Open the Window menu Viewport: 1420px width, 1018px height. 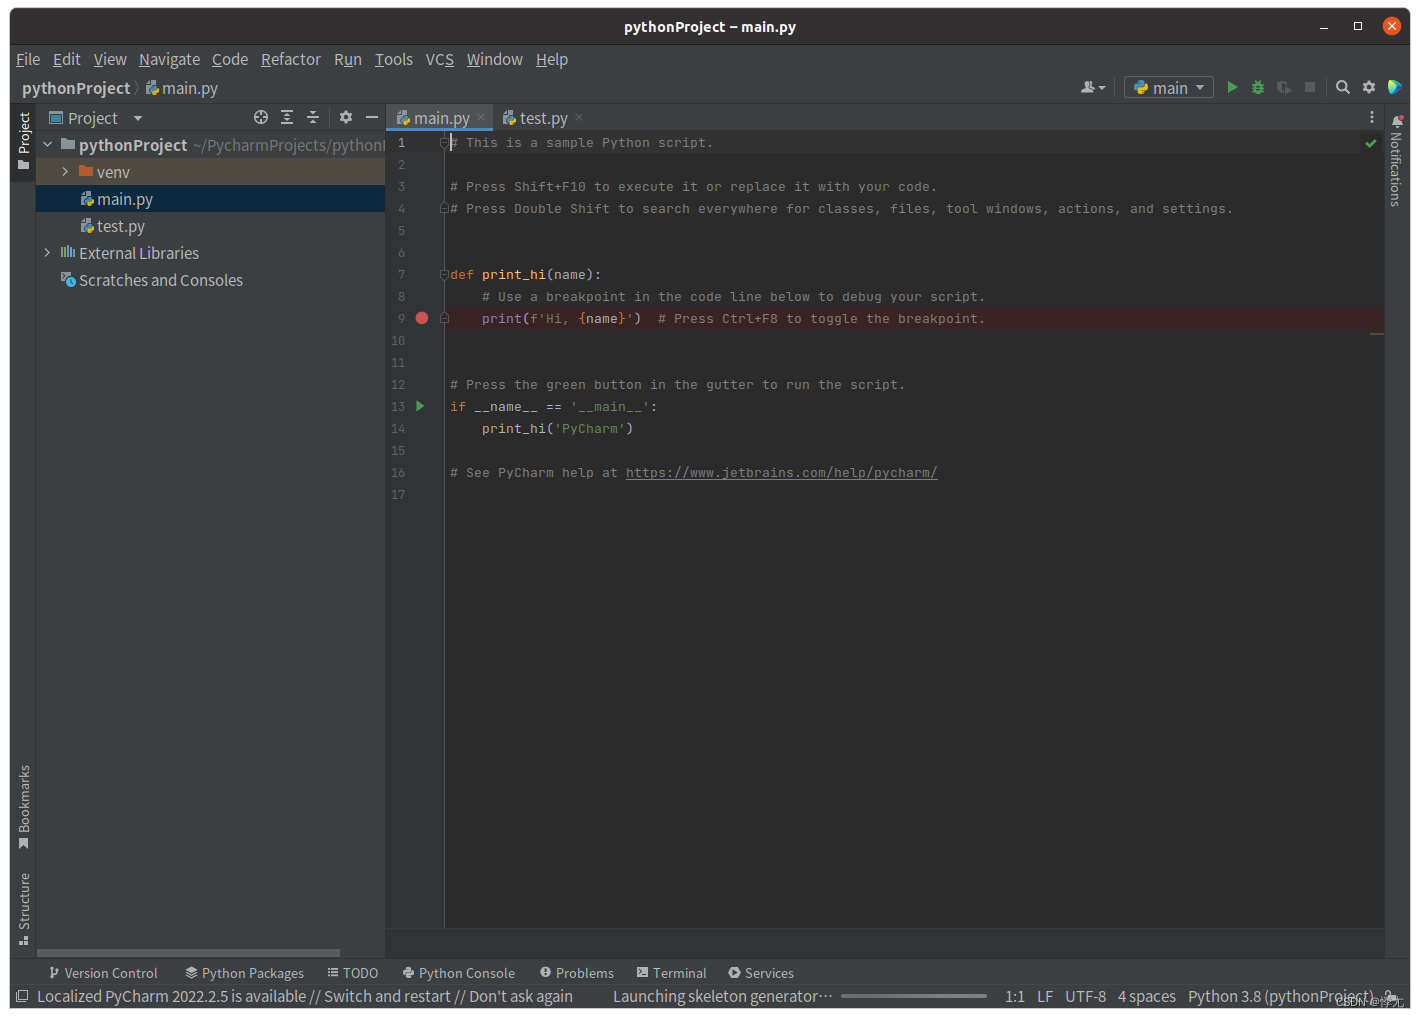(495, 59)
